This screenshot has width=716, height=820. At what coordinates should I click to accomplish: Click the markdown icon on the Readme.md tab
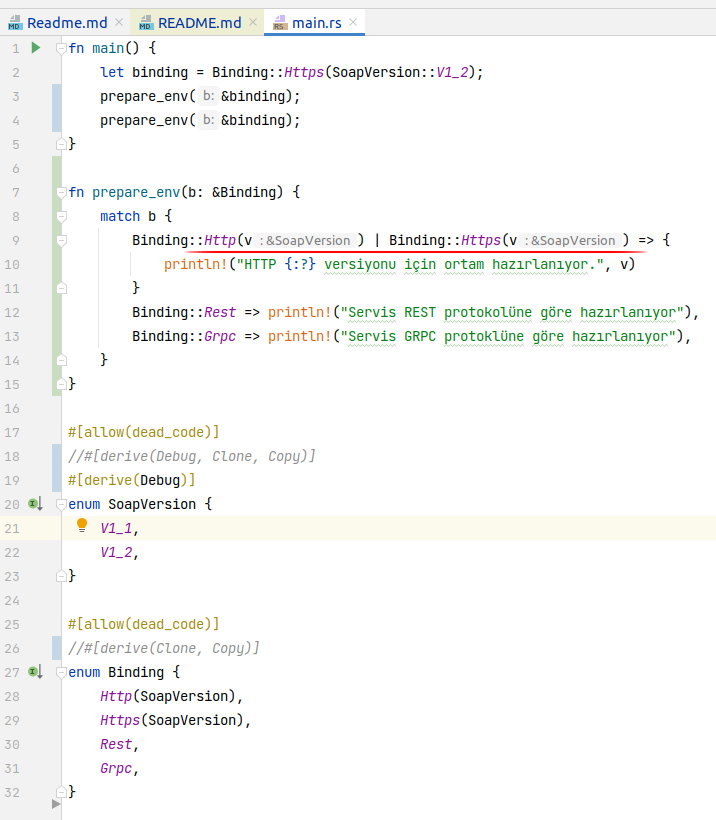pos(14,22)
